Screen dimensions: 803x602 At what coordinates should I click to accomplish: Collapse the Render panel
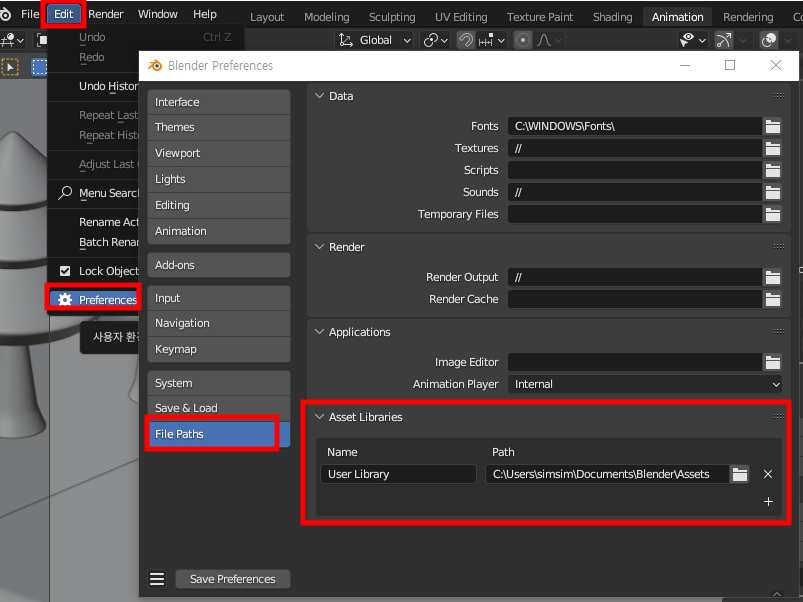[x=320, y=247]
